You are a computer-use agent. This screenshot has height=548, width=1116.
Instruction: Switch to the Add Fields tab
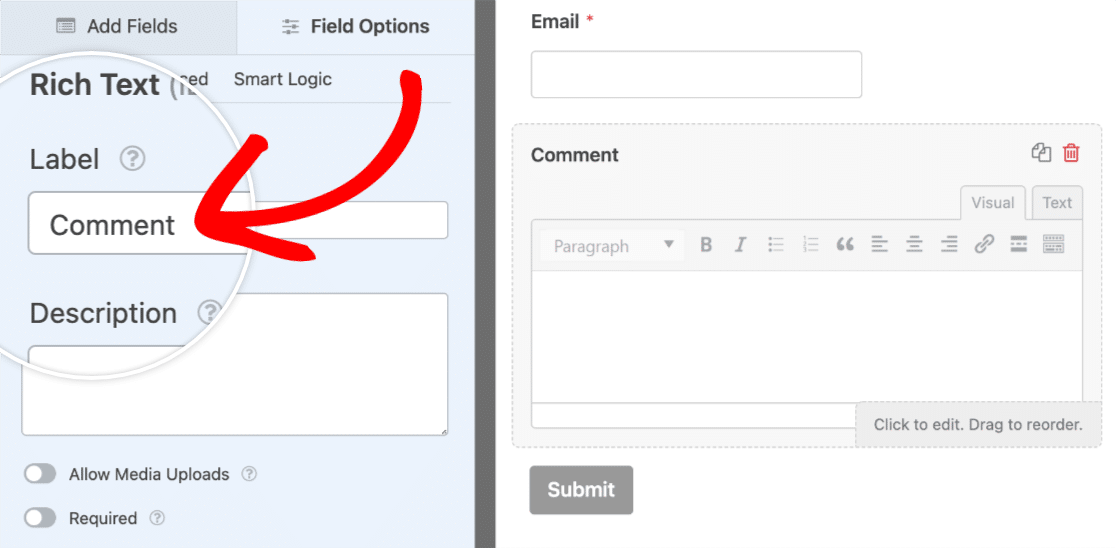pyautogui.click(x=118, y=27)
